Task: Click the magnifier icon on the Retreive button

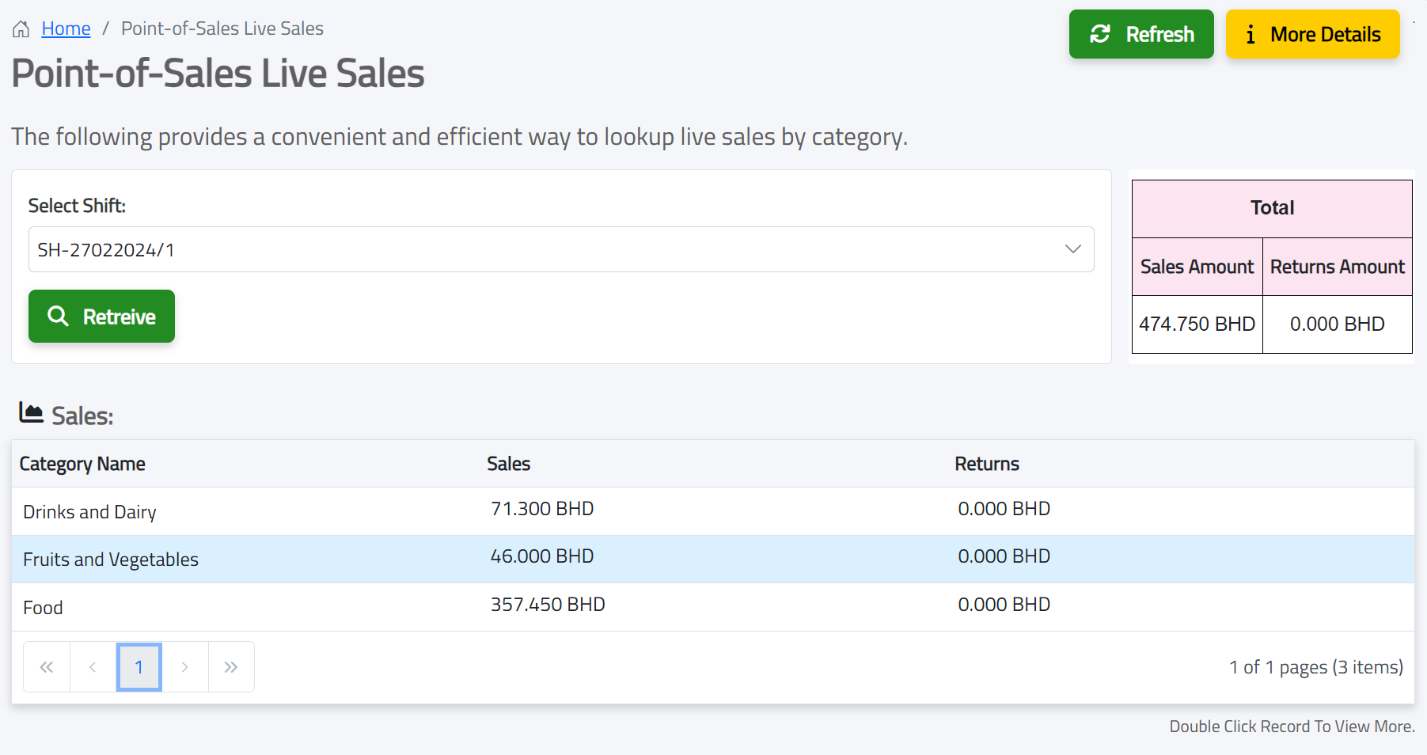Action: pos(58,316)
